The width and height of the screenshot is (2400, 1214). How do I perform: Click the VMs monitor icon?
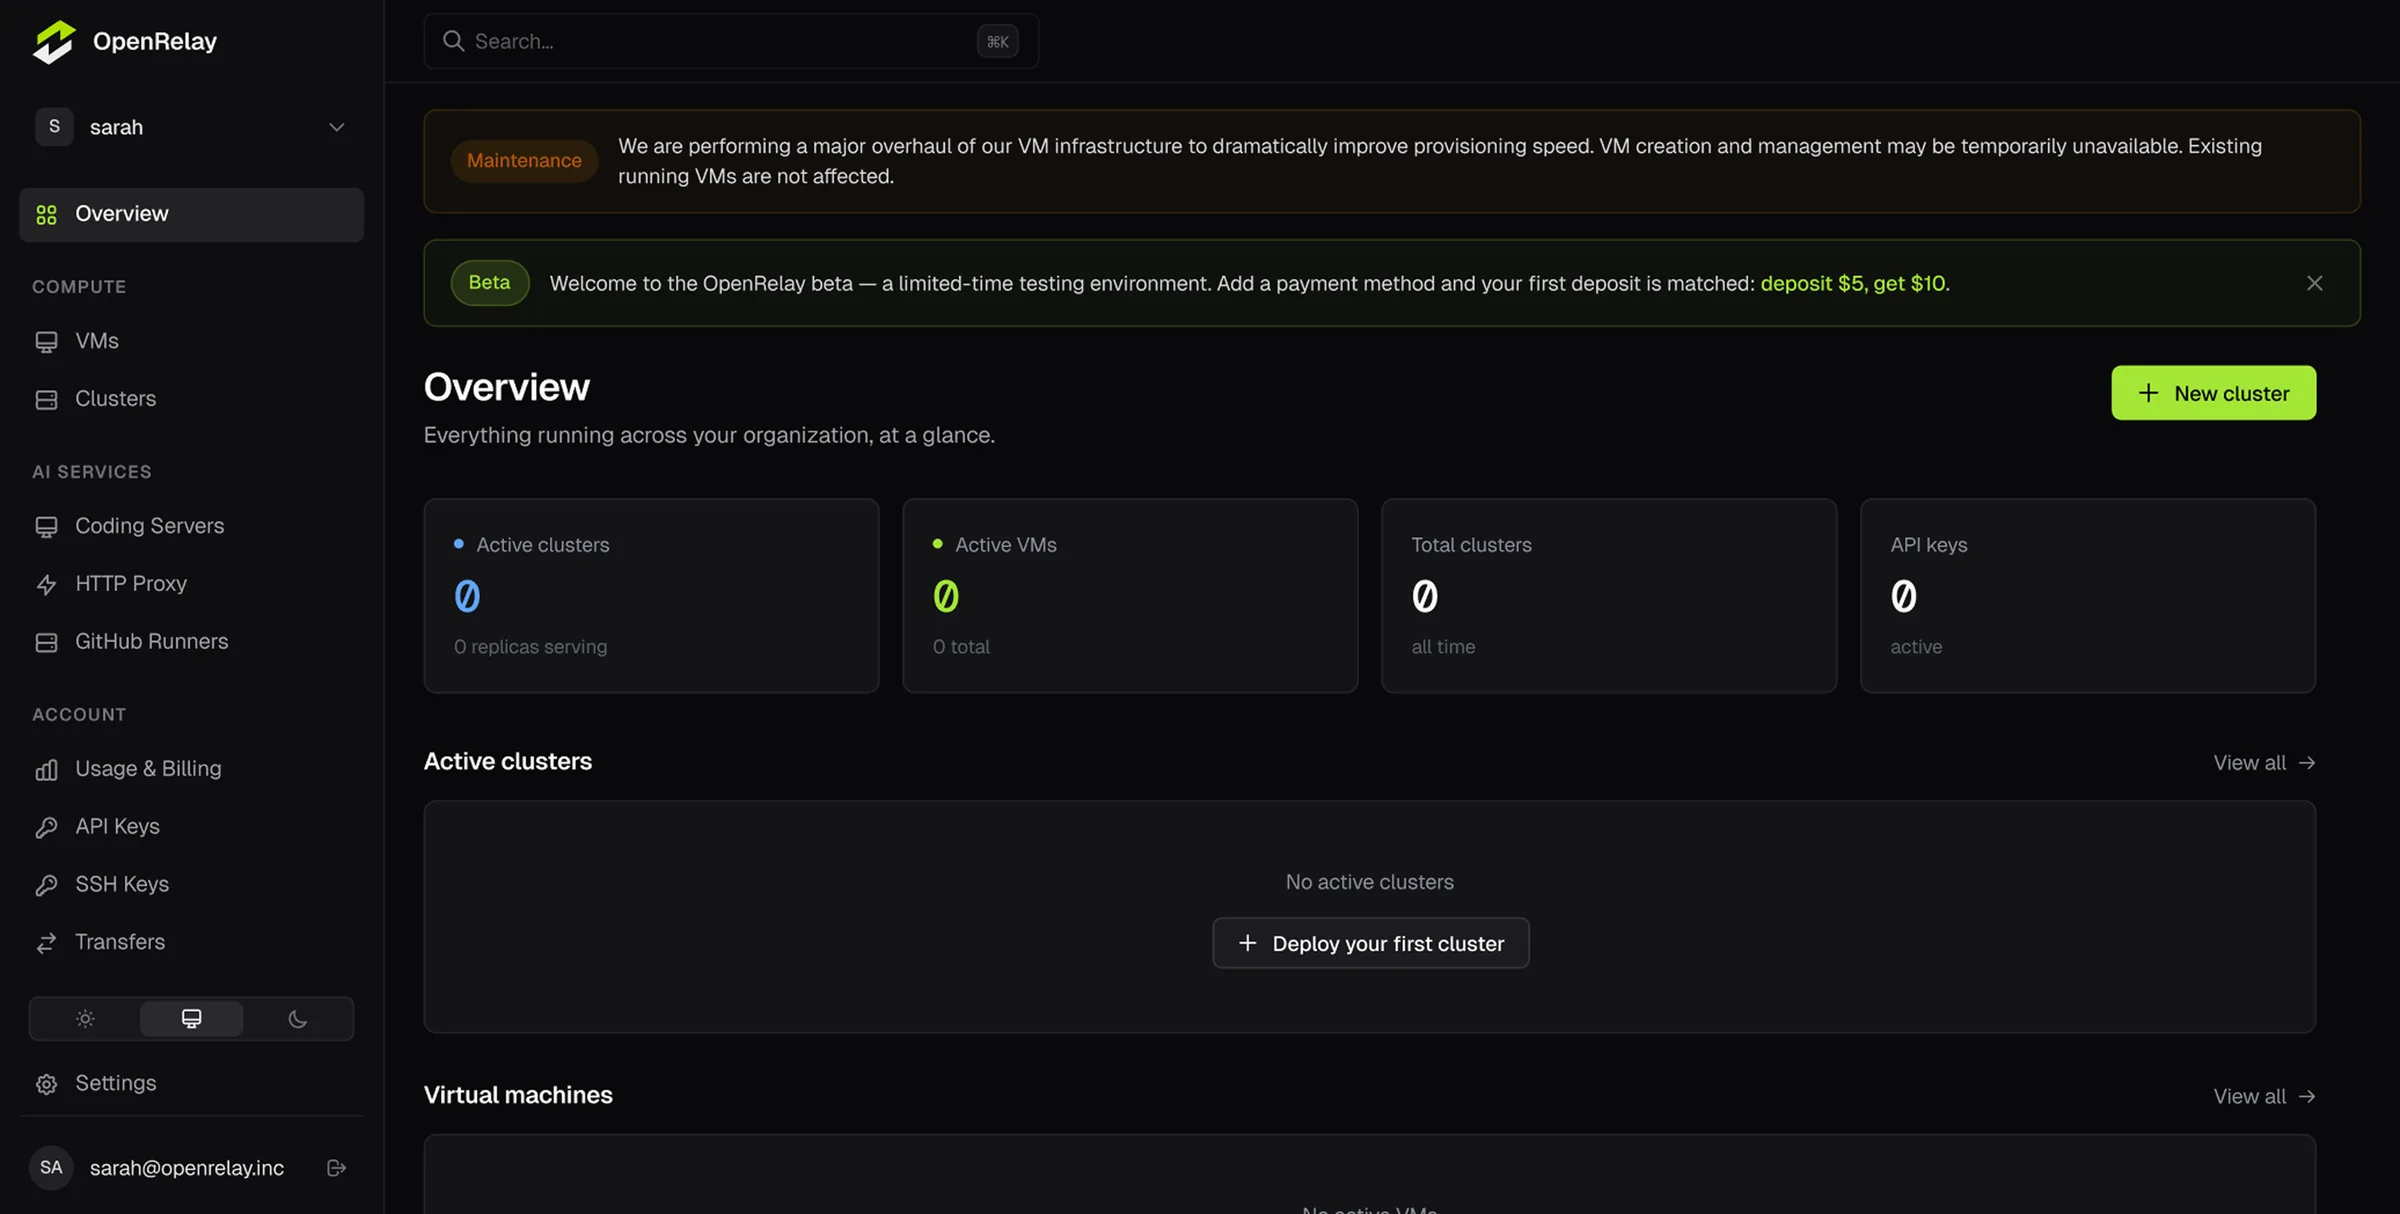(46, 342)
